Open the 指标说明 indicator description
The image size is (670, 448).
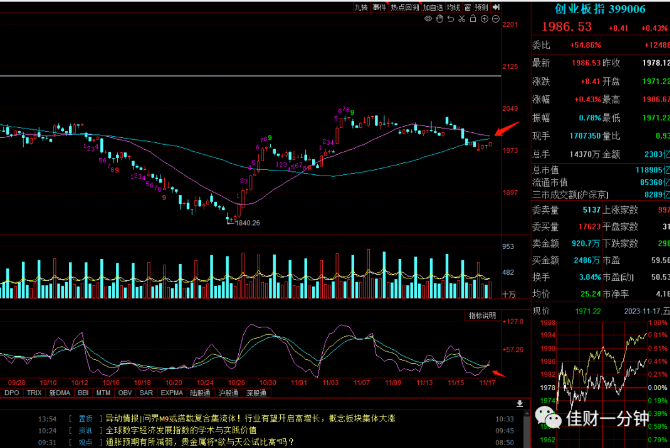tap(482, 315)
